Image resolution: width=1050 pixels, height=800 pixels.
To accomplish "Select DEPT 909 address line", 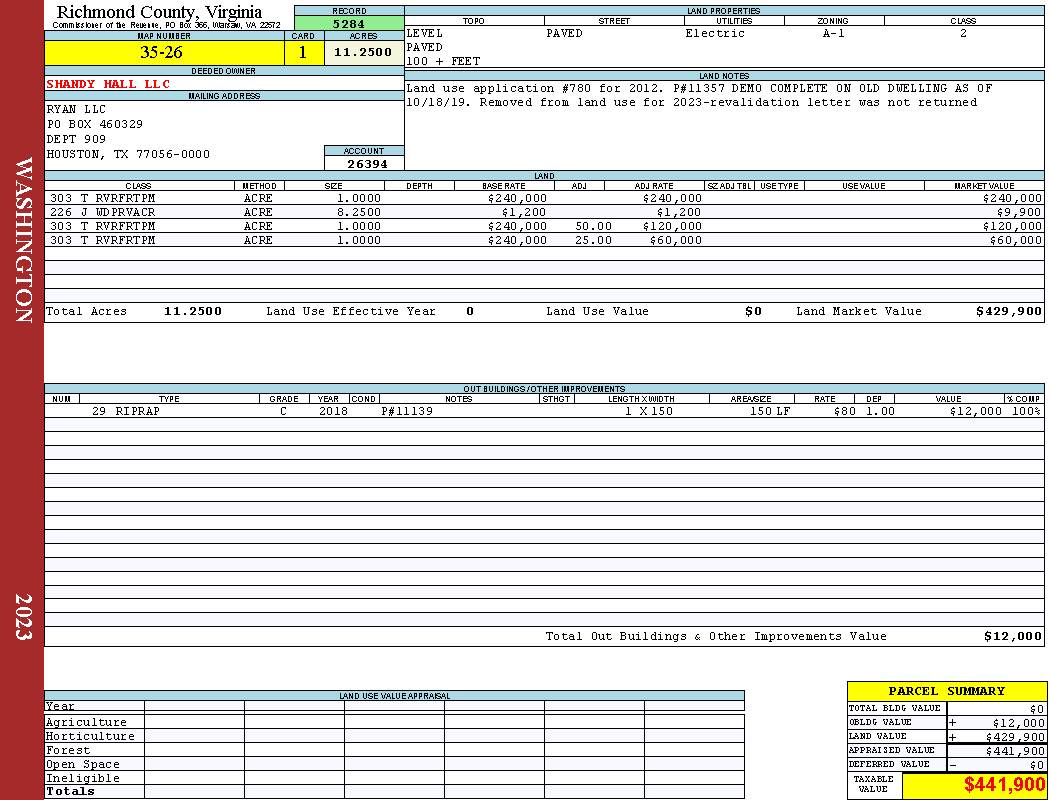I will click(76, 139).
